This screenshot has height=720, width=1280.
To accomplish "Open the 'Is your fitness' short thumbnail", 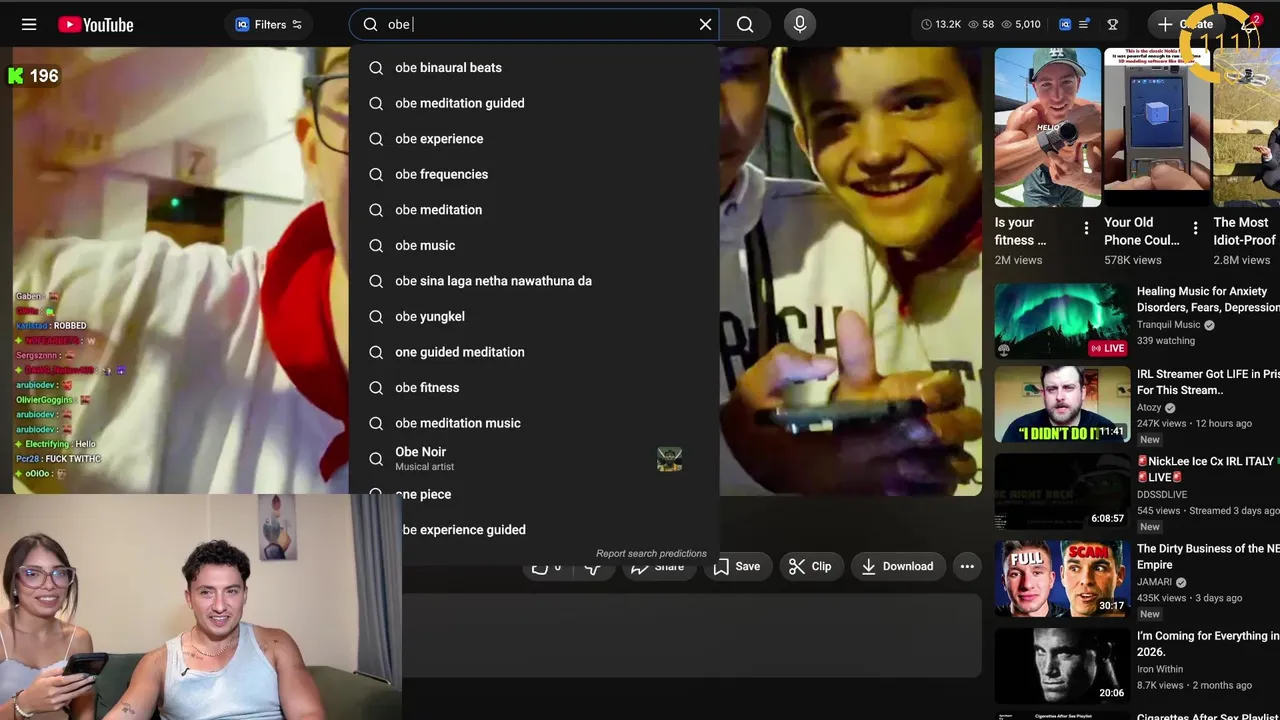I will 1047,127.
